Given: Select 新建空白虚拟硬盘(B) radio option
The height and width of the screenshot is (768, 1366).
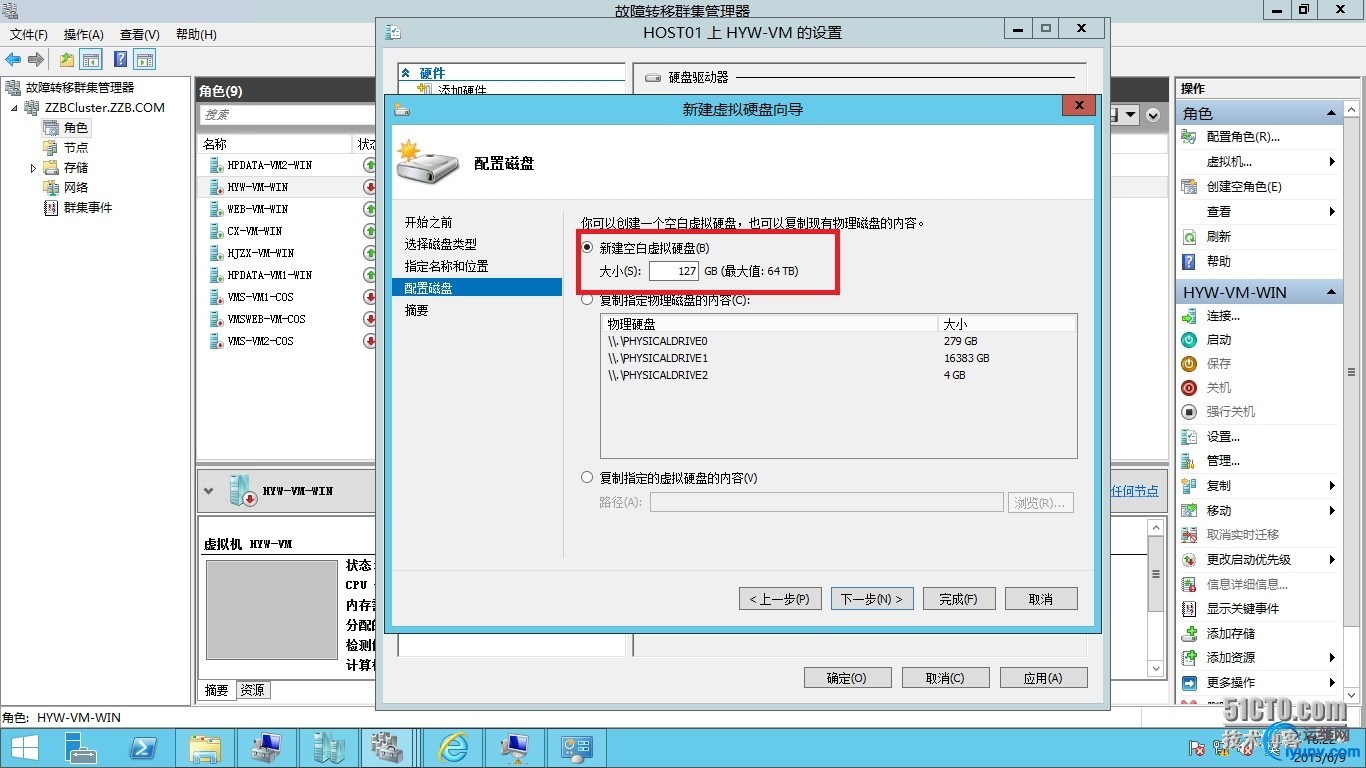Looking at the screenshot, I should point(588,247).
